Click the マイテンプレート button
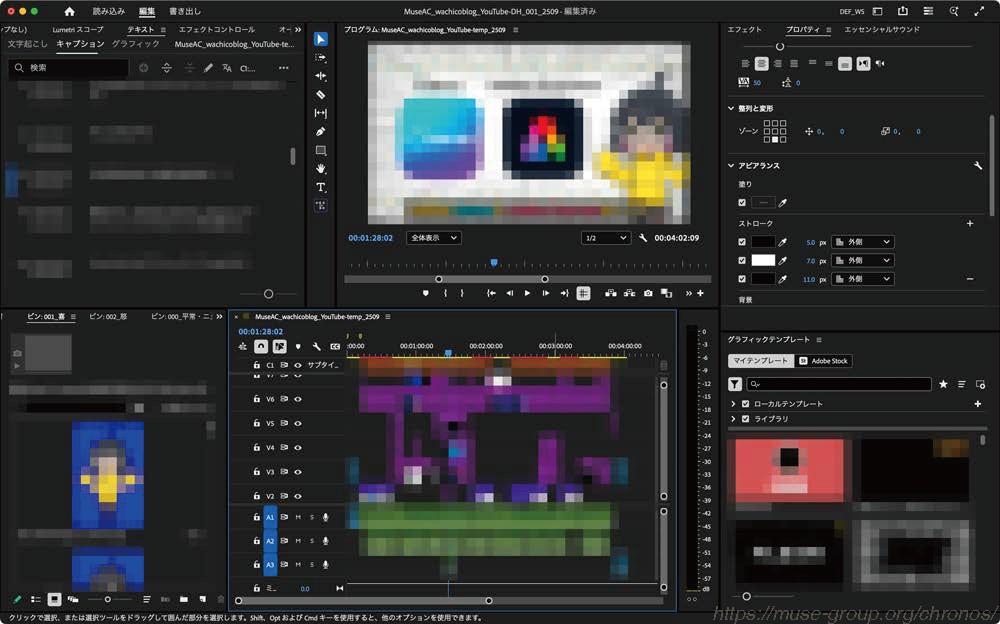 point(760,361)
